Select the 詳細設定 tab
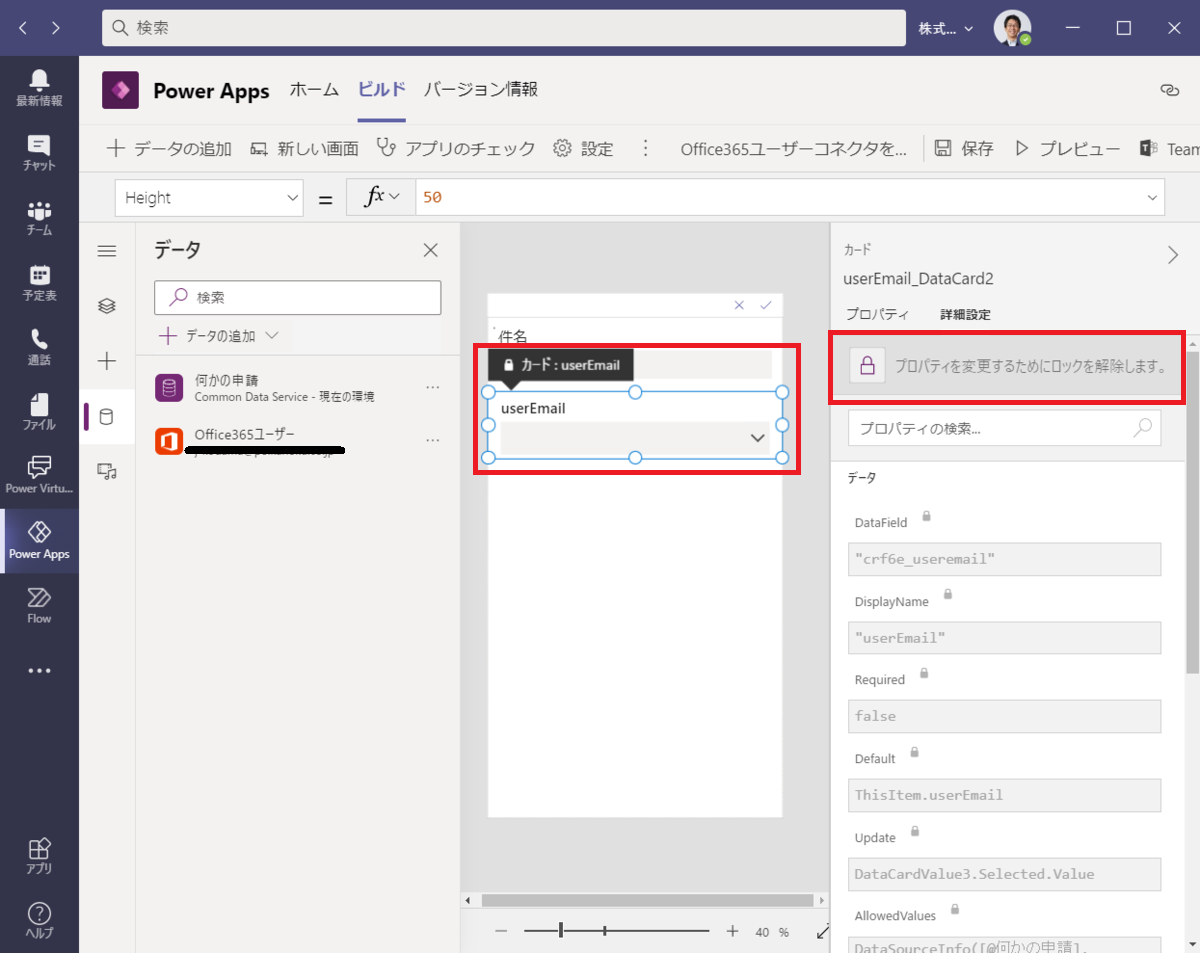 point(965,314)
